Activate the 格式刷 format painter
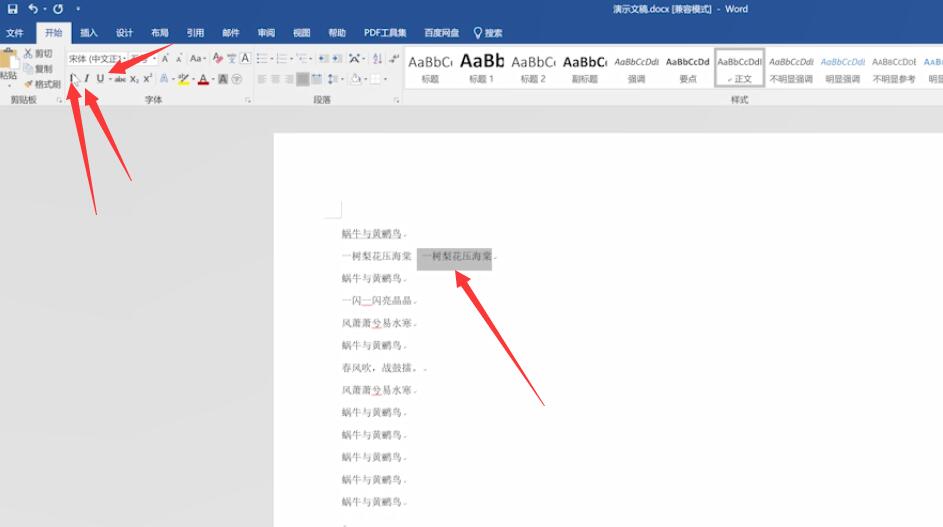This screenshot has height=527, width=943. [42, 84]
